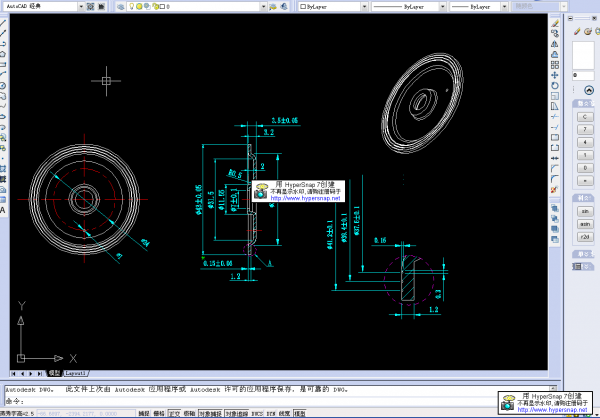
Task: Select the Array tool
Action: pos(555,65)
